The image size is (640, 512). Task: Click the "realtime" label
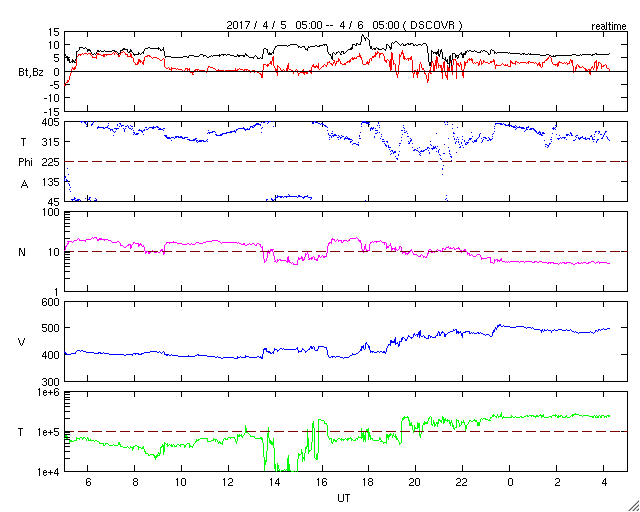click(x=609, y=27)
